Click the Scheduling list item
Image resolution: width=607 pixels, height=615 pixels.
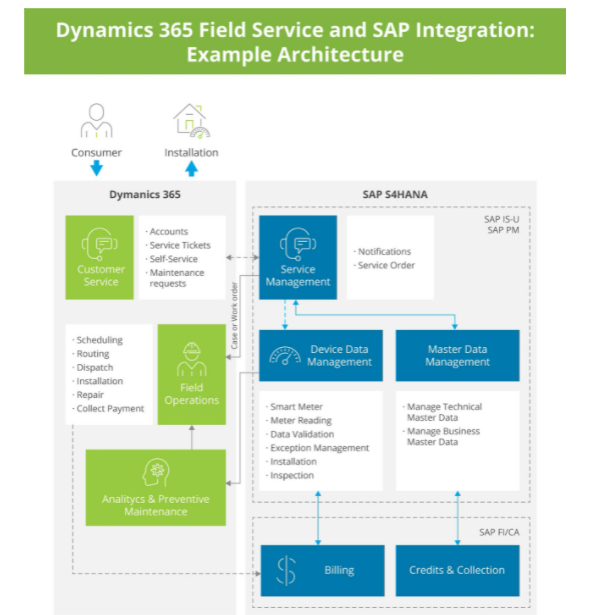[x=98, y=340]
